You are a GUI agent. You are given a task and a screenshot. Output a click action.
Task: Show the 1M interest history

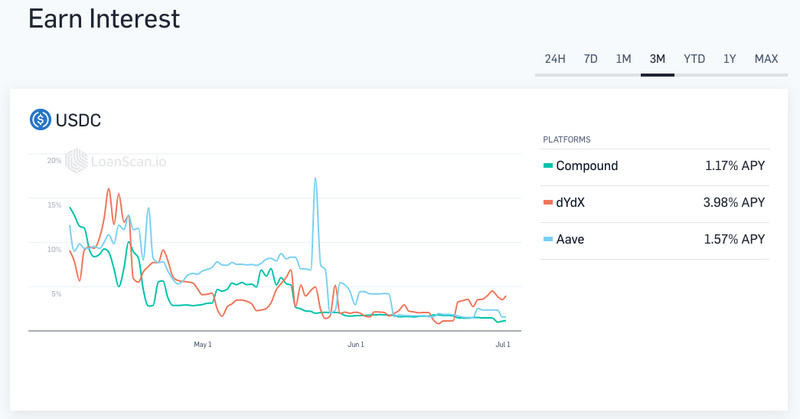pyautogui.click(x=623, y=59)
